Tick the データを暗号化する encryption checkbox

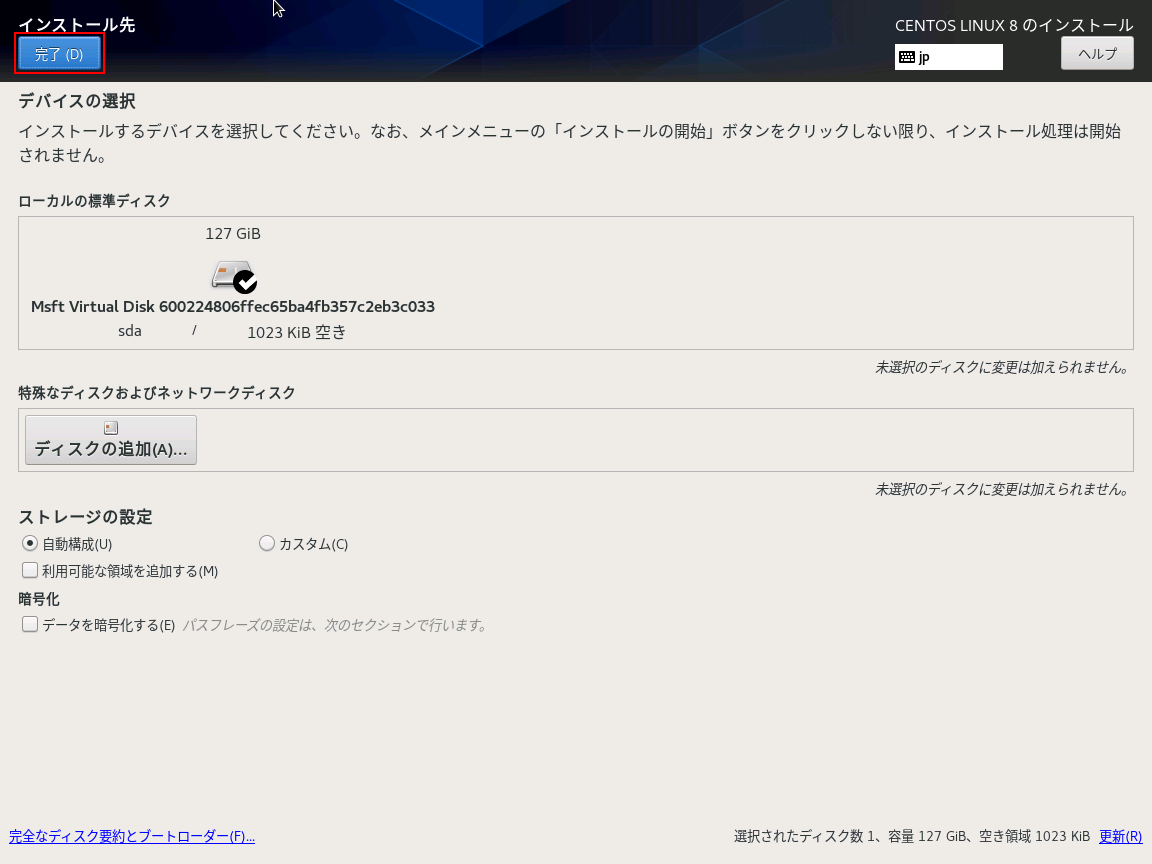pos(30,625)
